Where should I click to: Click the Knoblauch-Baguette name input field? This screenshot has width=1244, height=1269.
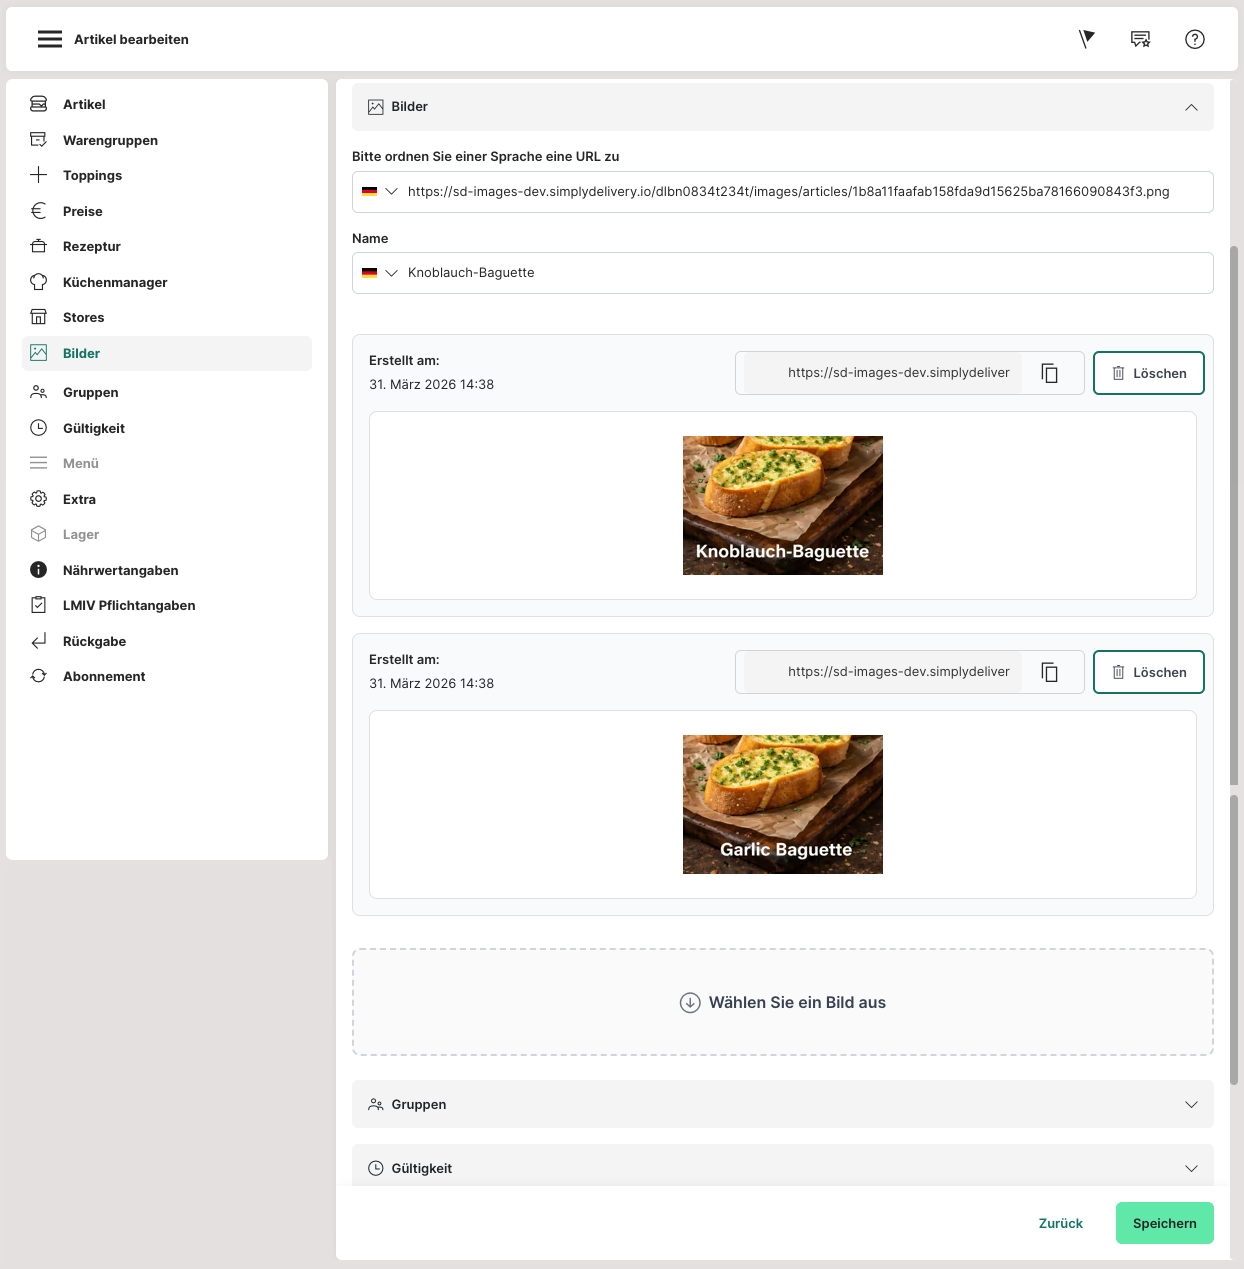coord(800,273)
